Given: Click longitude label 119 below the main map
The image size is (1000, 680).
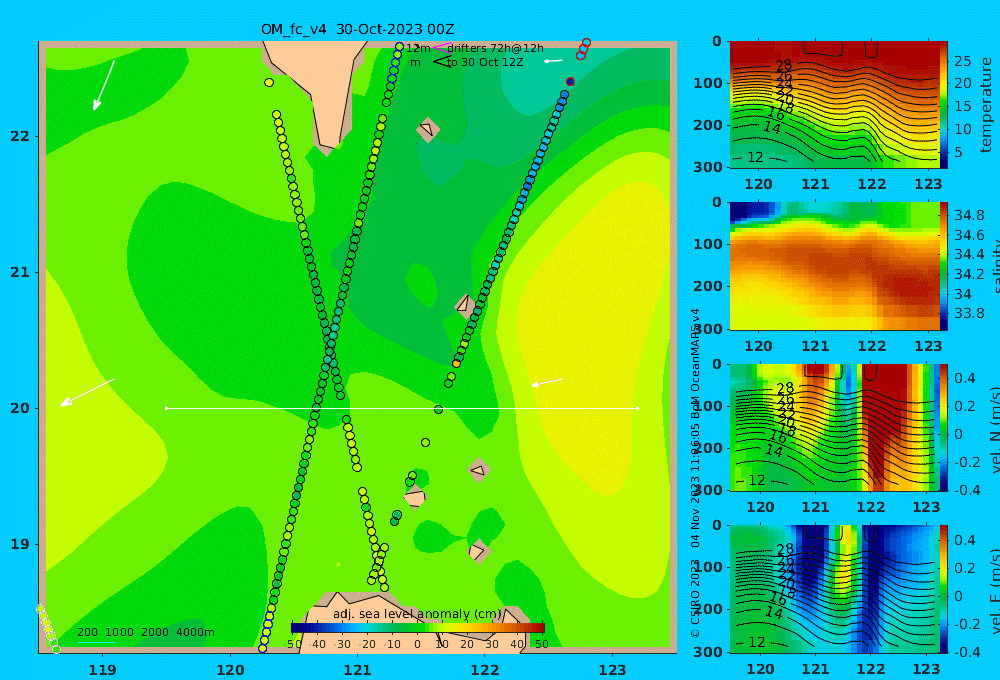Looking at the screenshot, I should pos(102,670).
